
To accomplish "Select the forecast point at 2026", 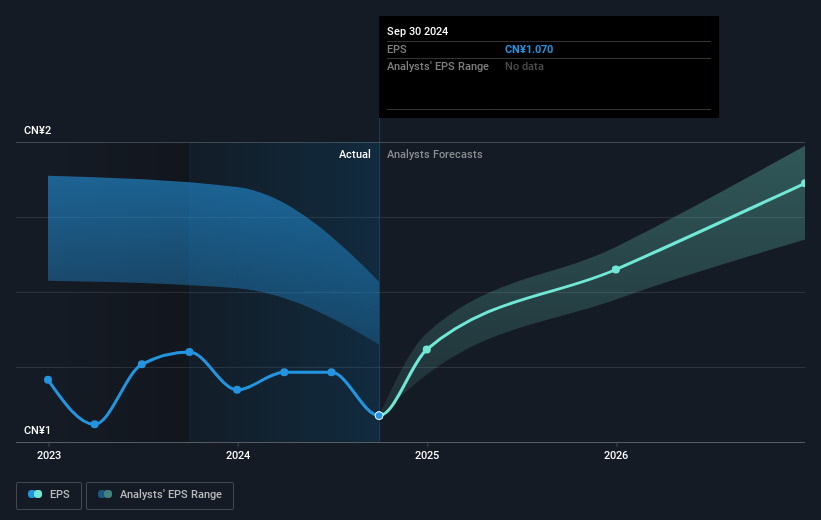I will click(x=616, y=269).
